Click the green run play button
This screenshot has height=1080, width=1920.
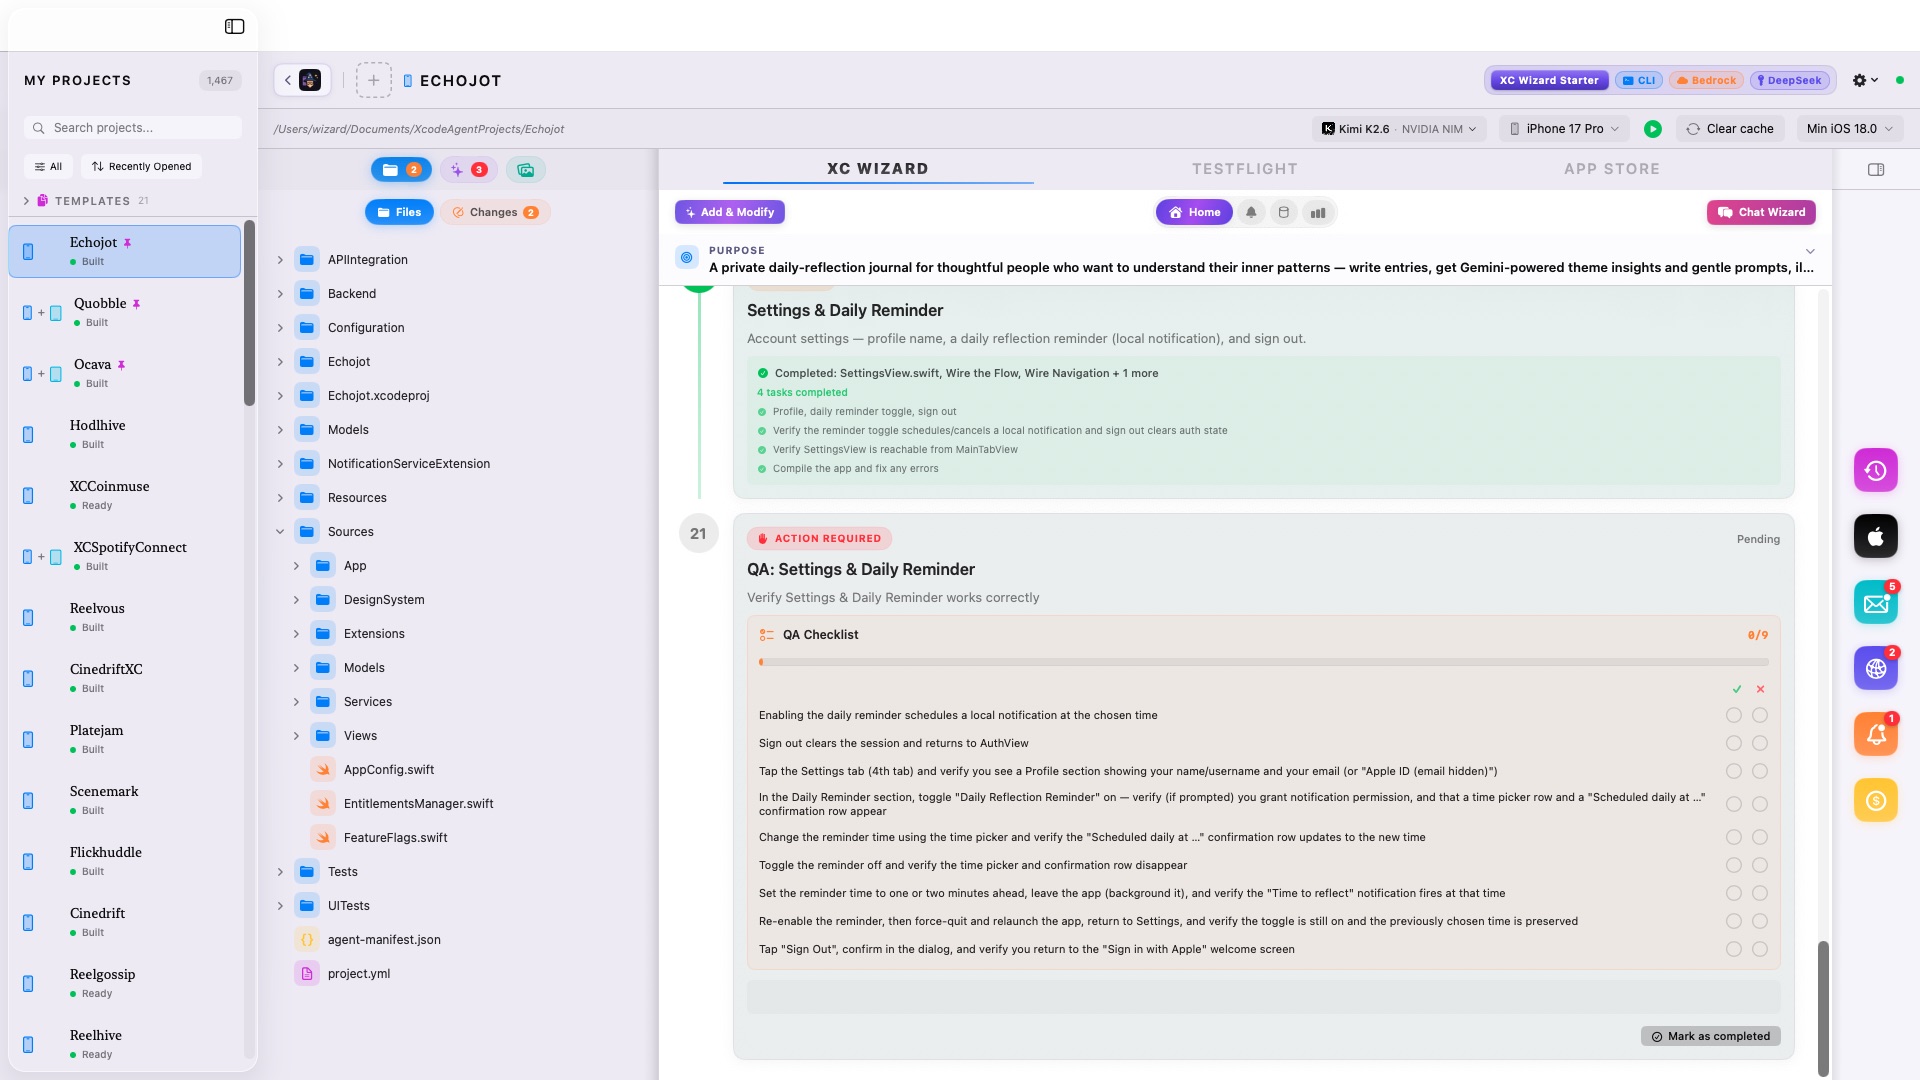tap(1653, 129)
